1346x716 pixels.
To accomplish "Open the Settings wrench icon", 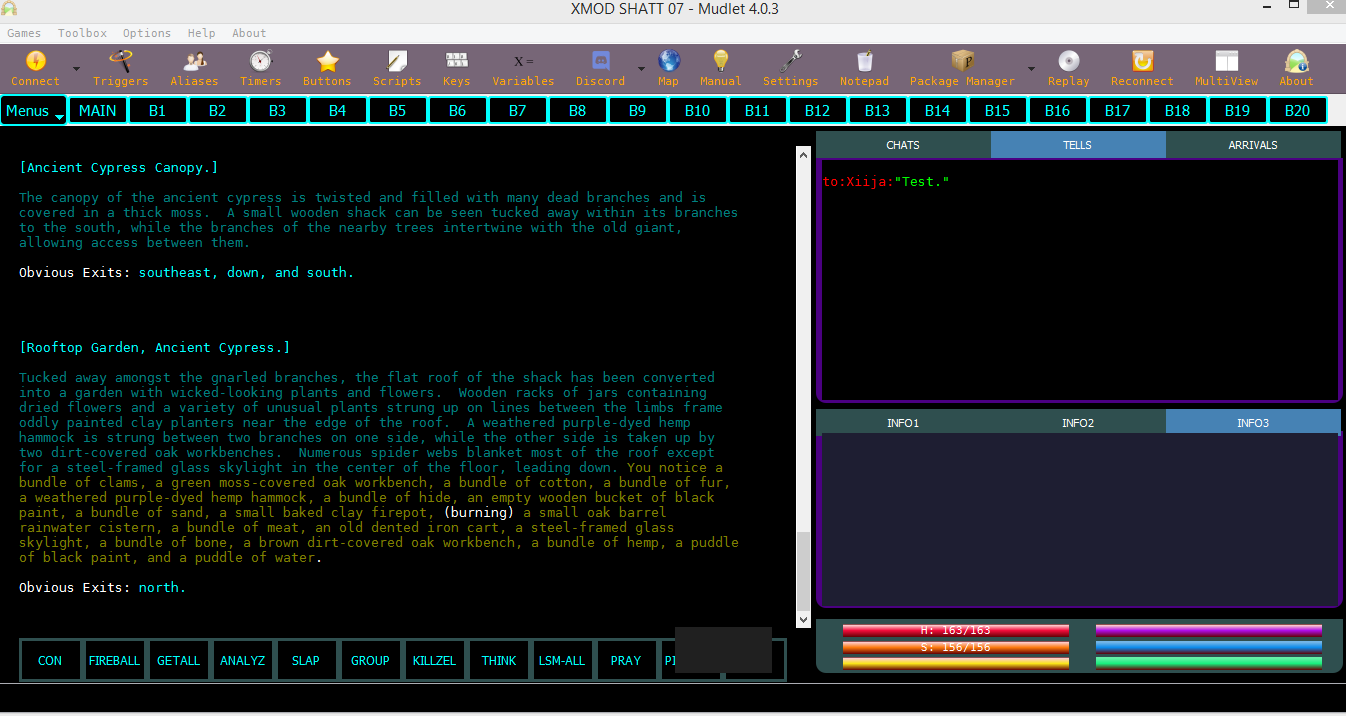I will point(790,69).
